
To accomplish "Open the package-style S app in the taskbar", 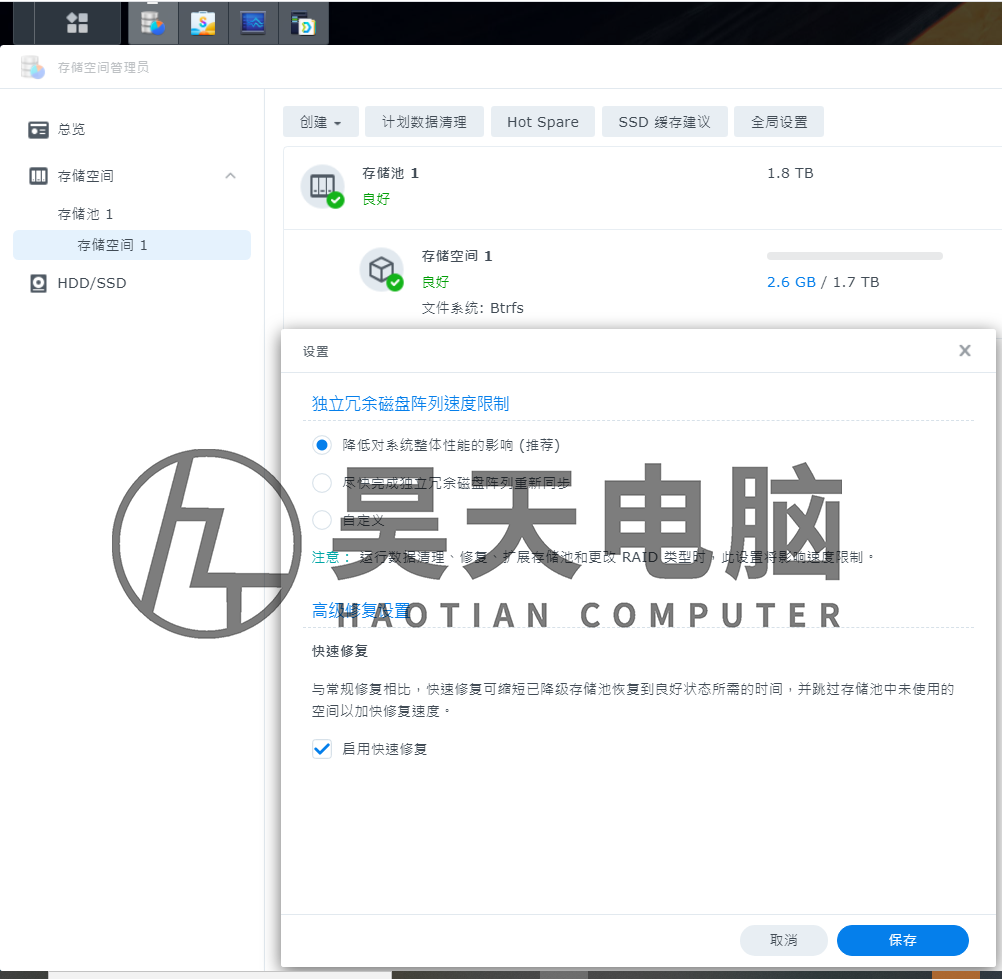I will [x=203, y=22].
